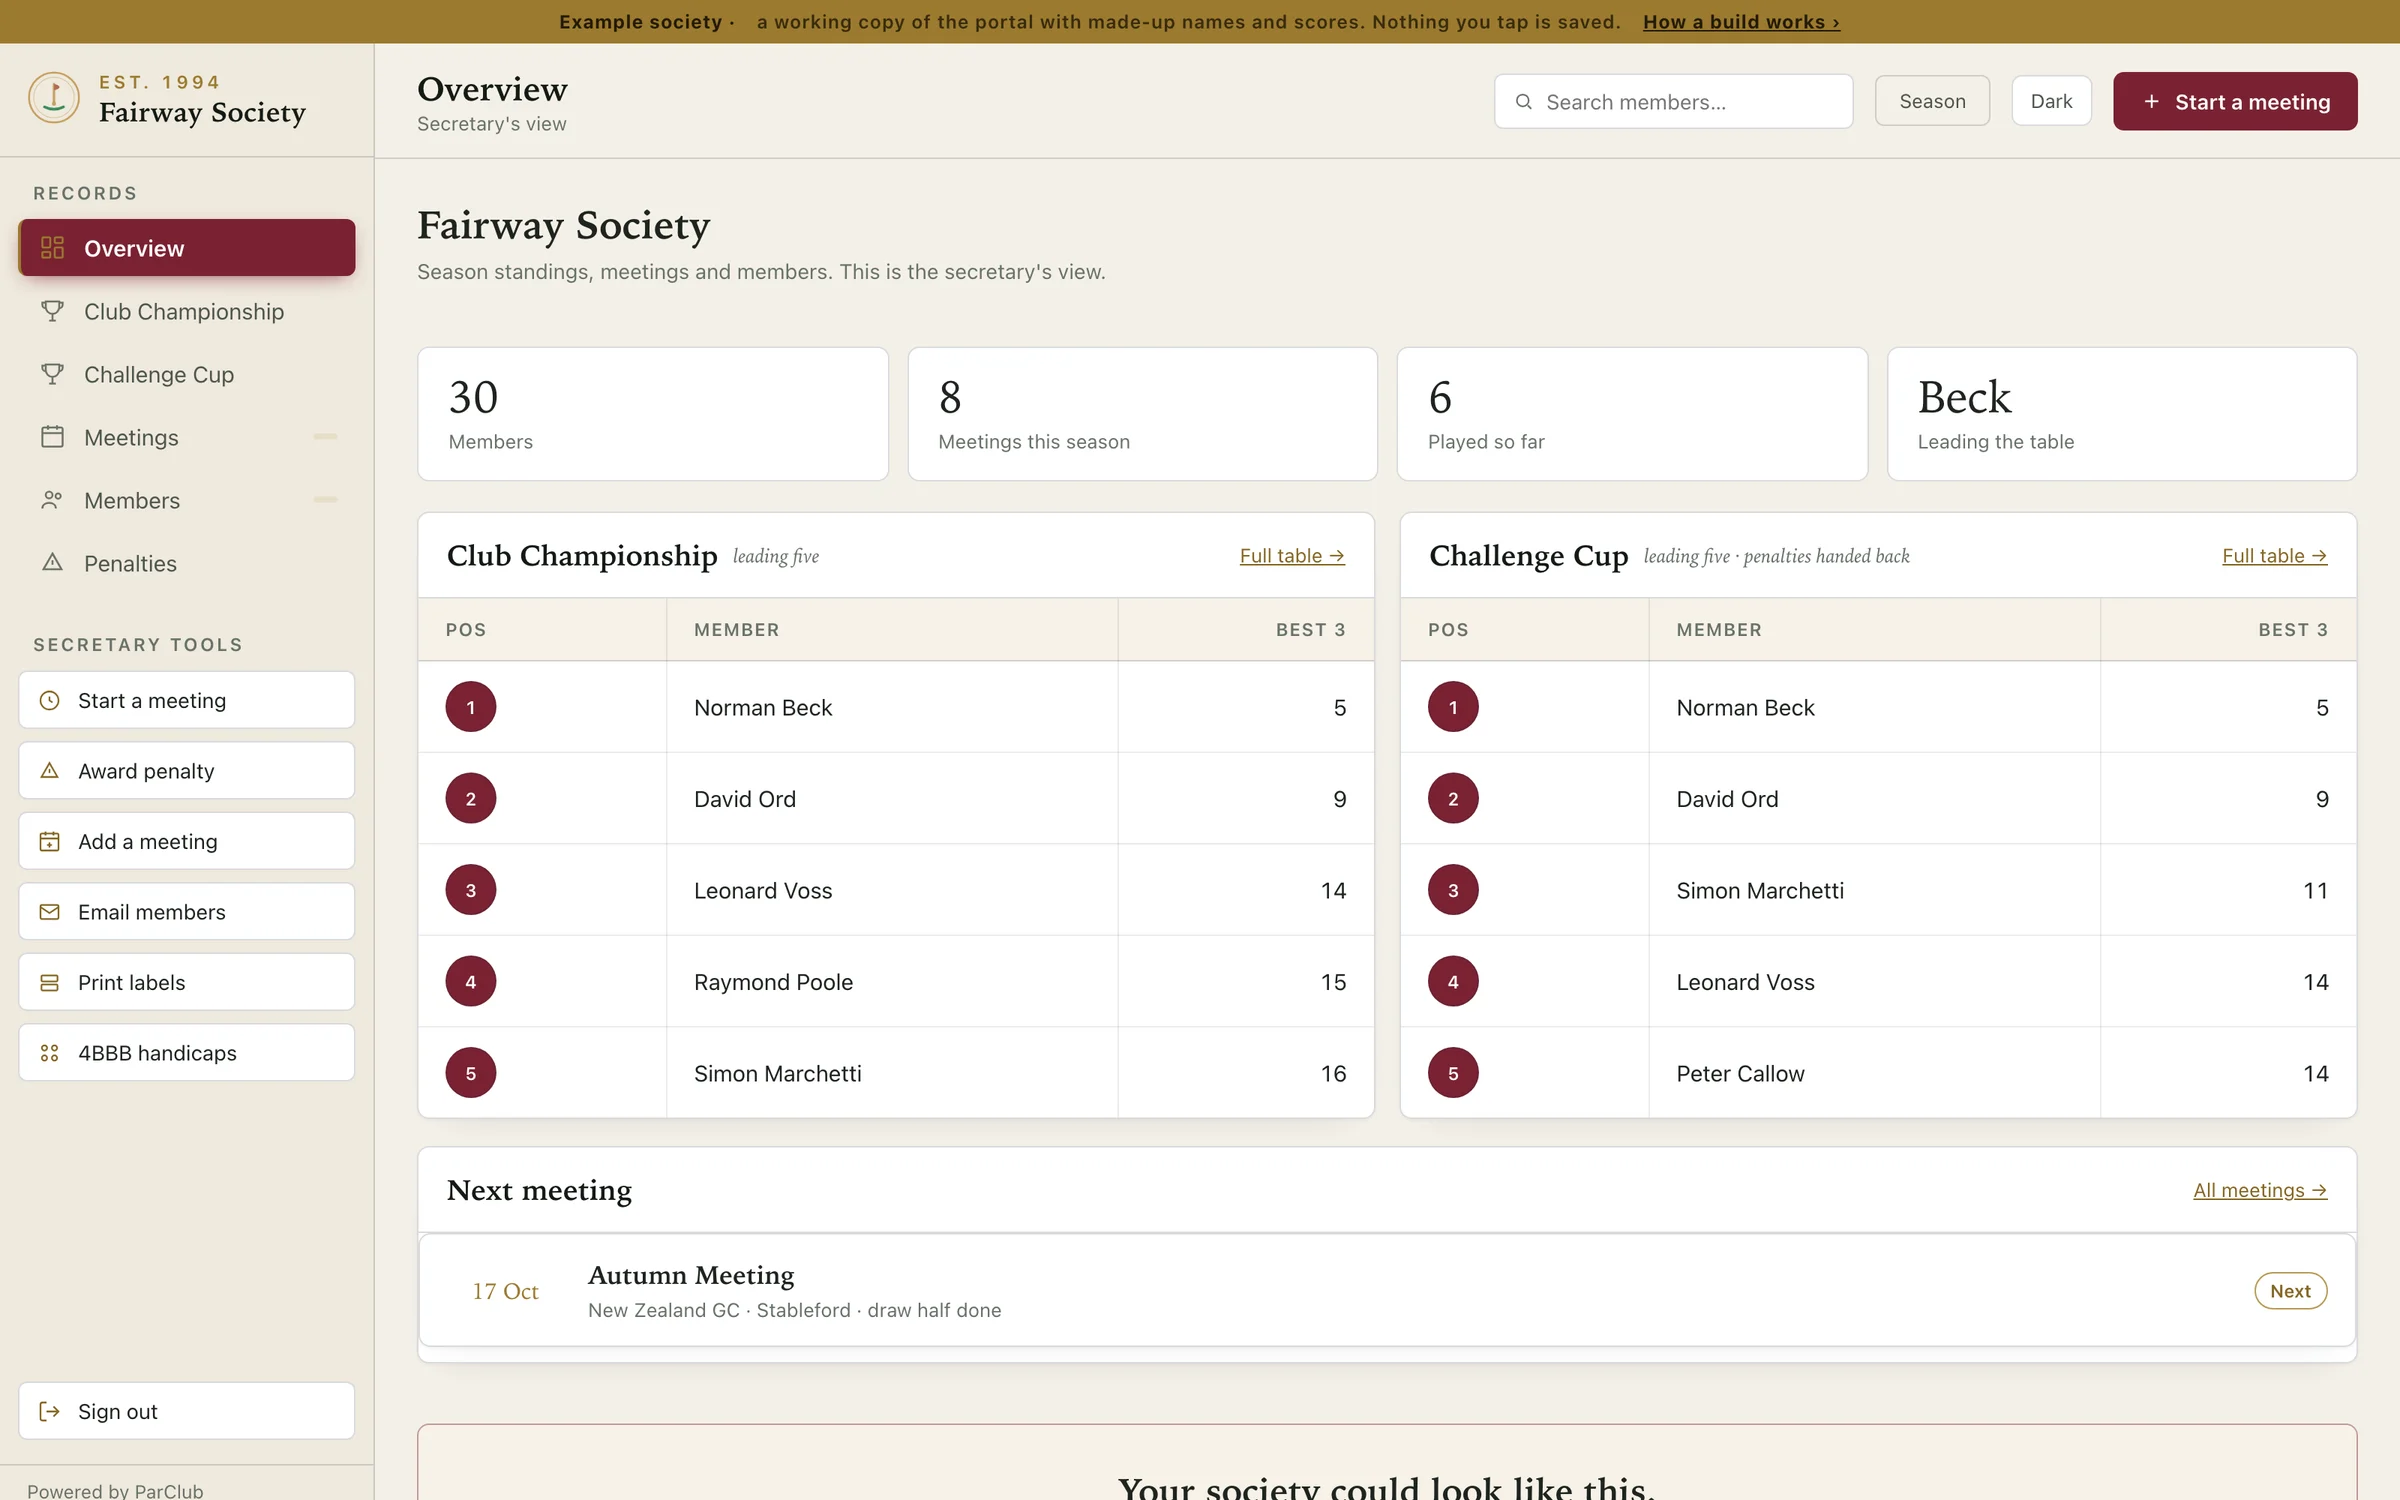Click the 4BBB handicaps tool button
Viewport: 2400px width, 1500px height.
pos(187,1053)
